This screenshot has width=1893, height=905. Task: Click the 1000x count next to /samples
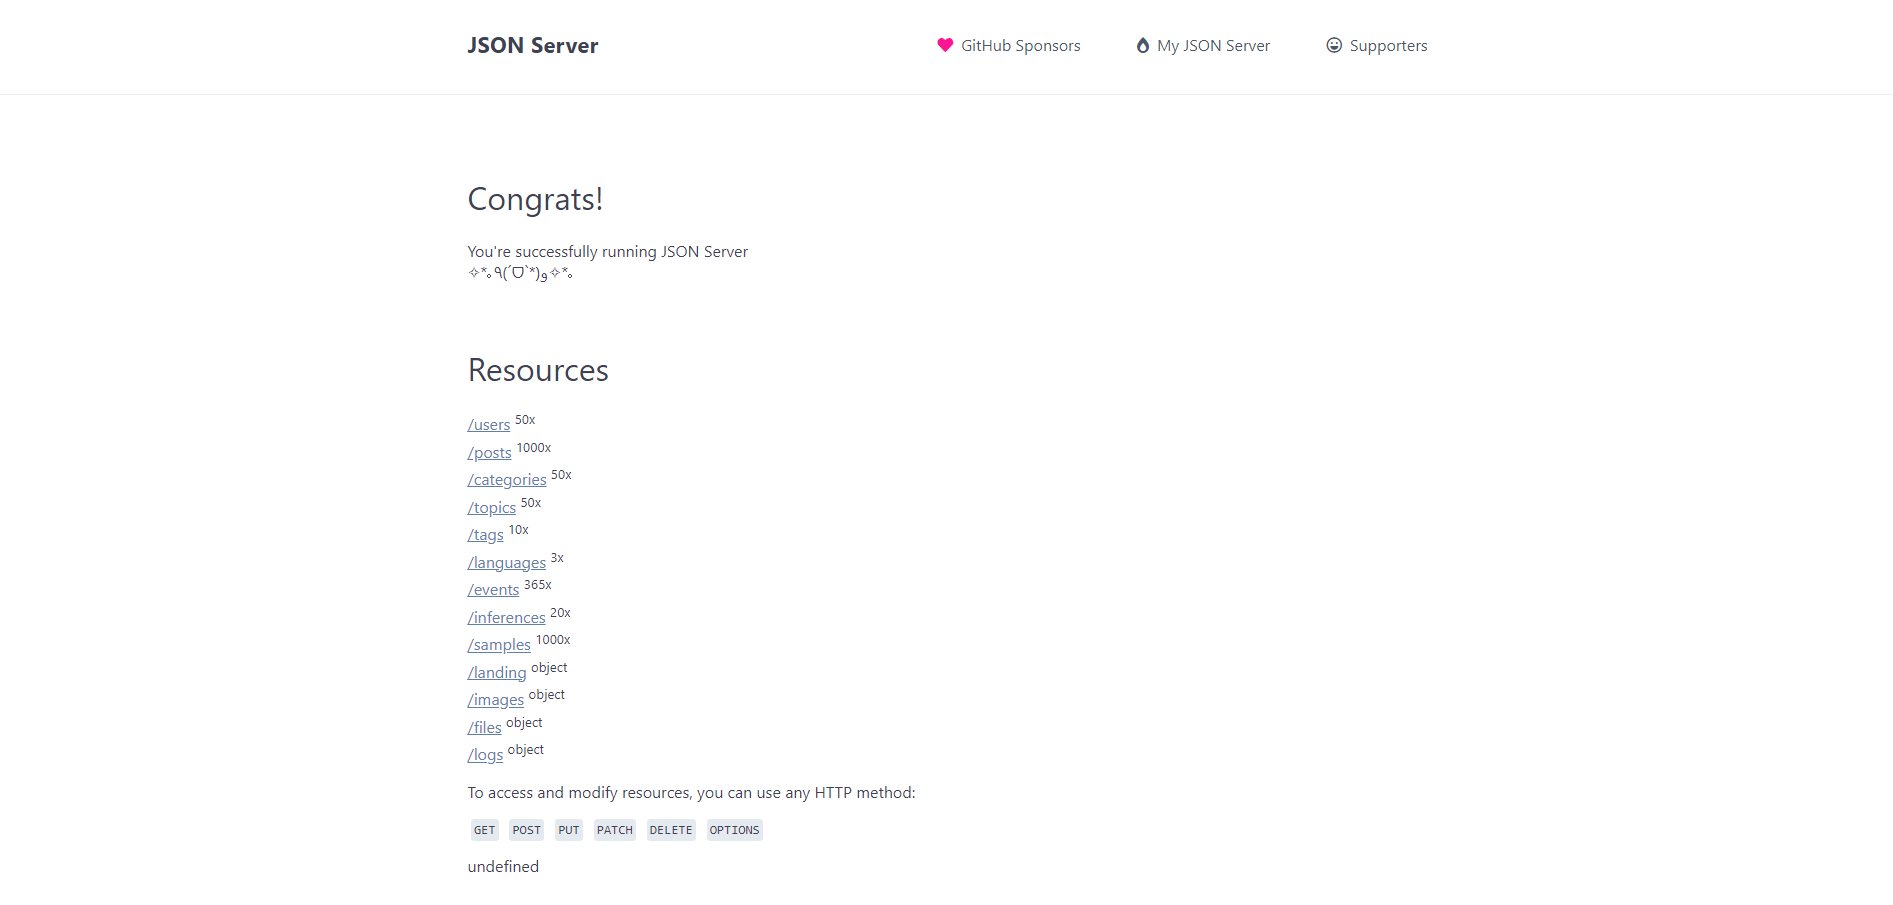553,640
